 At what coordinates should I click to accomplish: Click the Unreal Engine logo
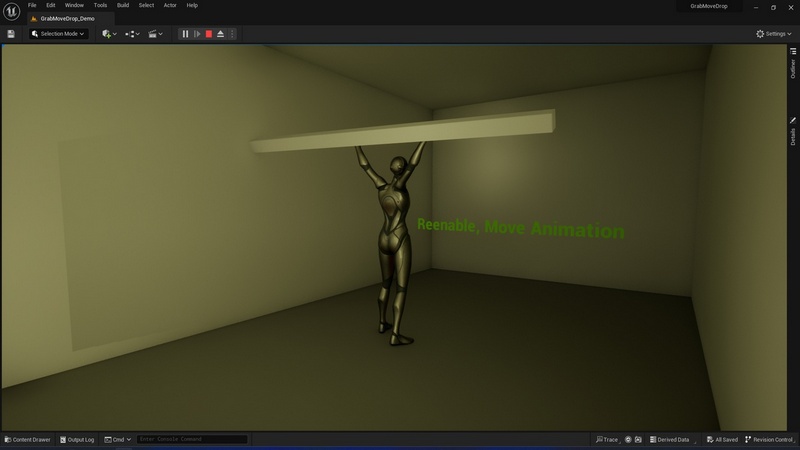[x=11, y=9]
